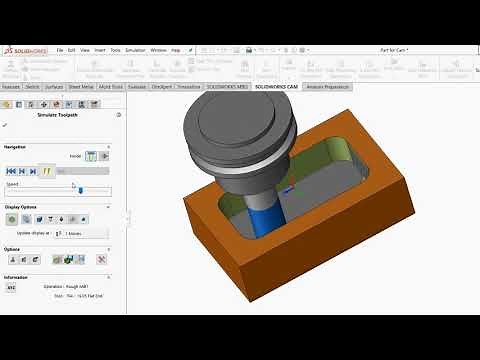Screen dimensions: 480x360
Task: Switch to the SOLIDWORKS CAM tab
Action: point(276,87)
